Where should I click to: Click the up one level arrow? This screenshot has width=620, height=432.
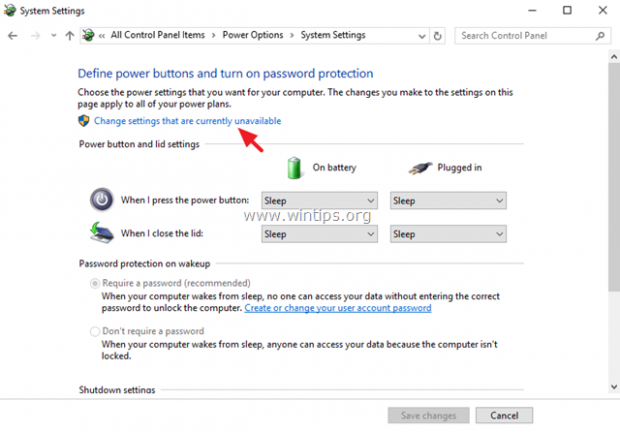point(69,35)
